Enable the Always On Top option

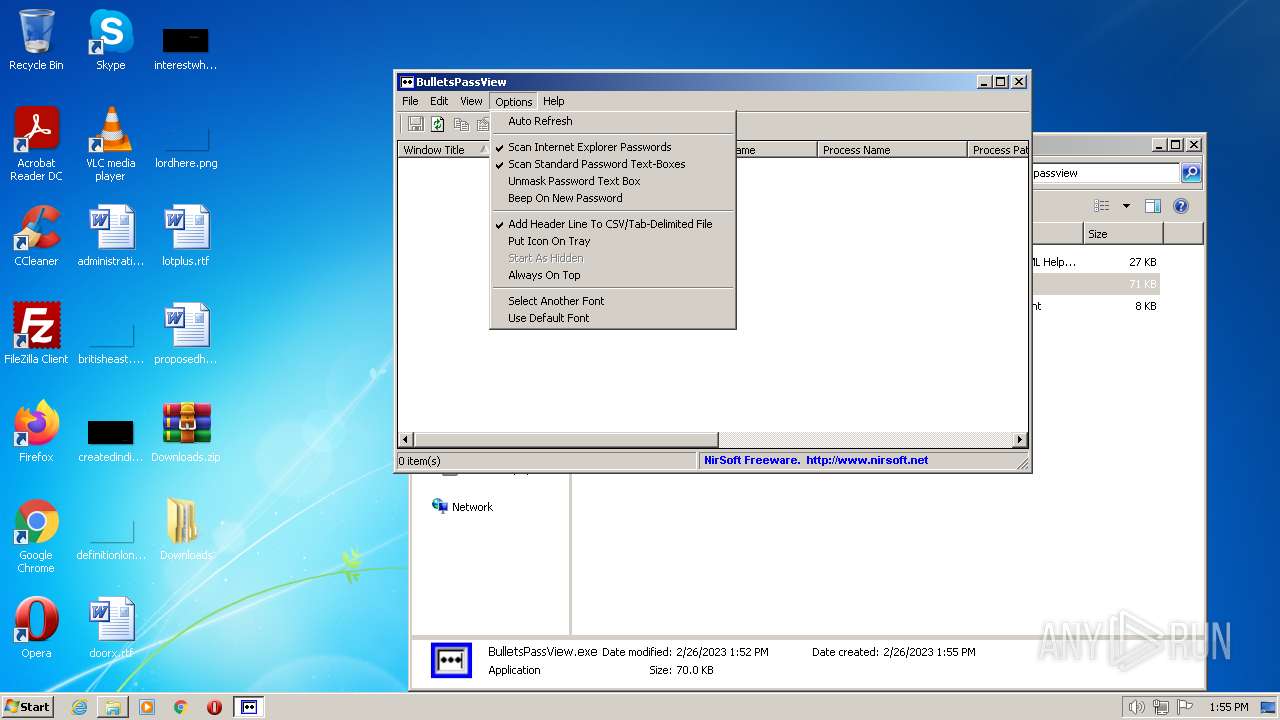pos(544,275)
